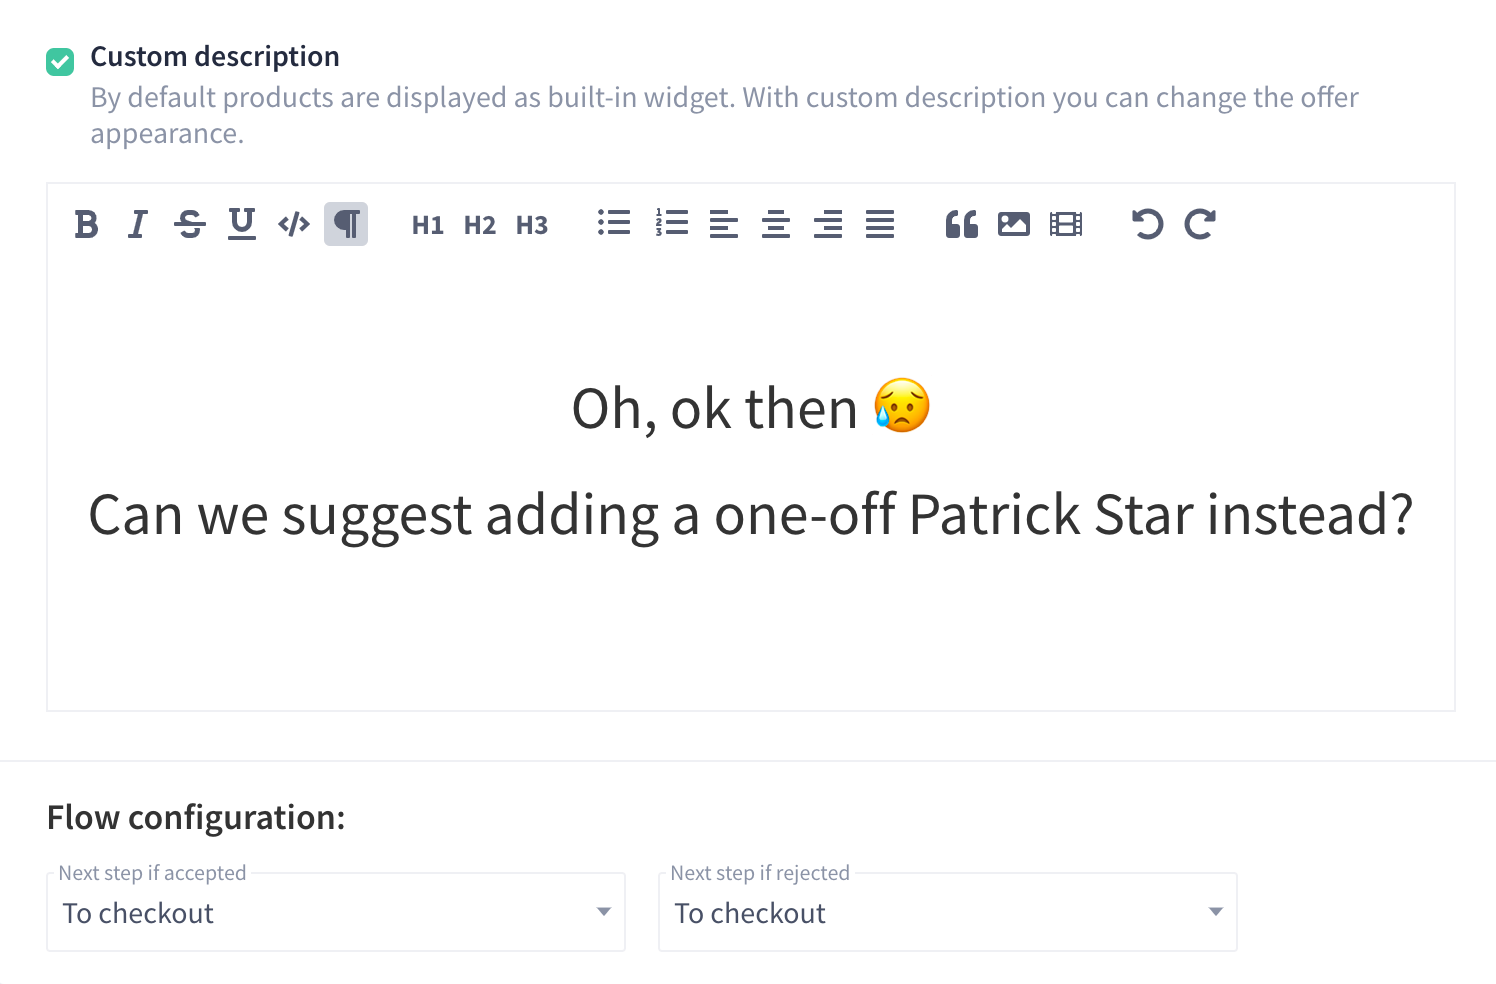Undo the last edit
The height and width of the screenshot is (984, 1496).
pyautogui.click(x=1148, y=224)
